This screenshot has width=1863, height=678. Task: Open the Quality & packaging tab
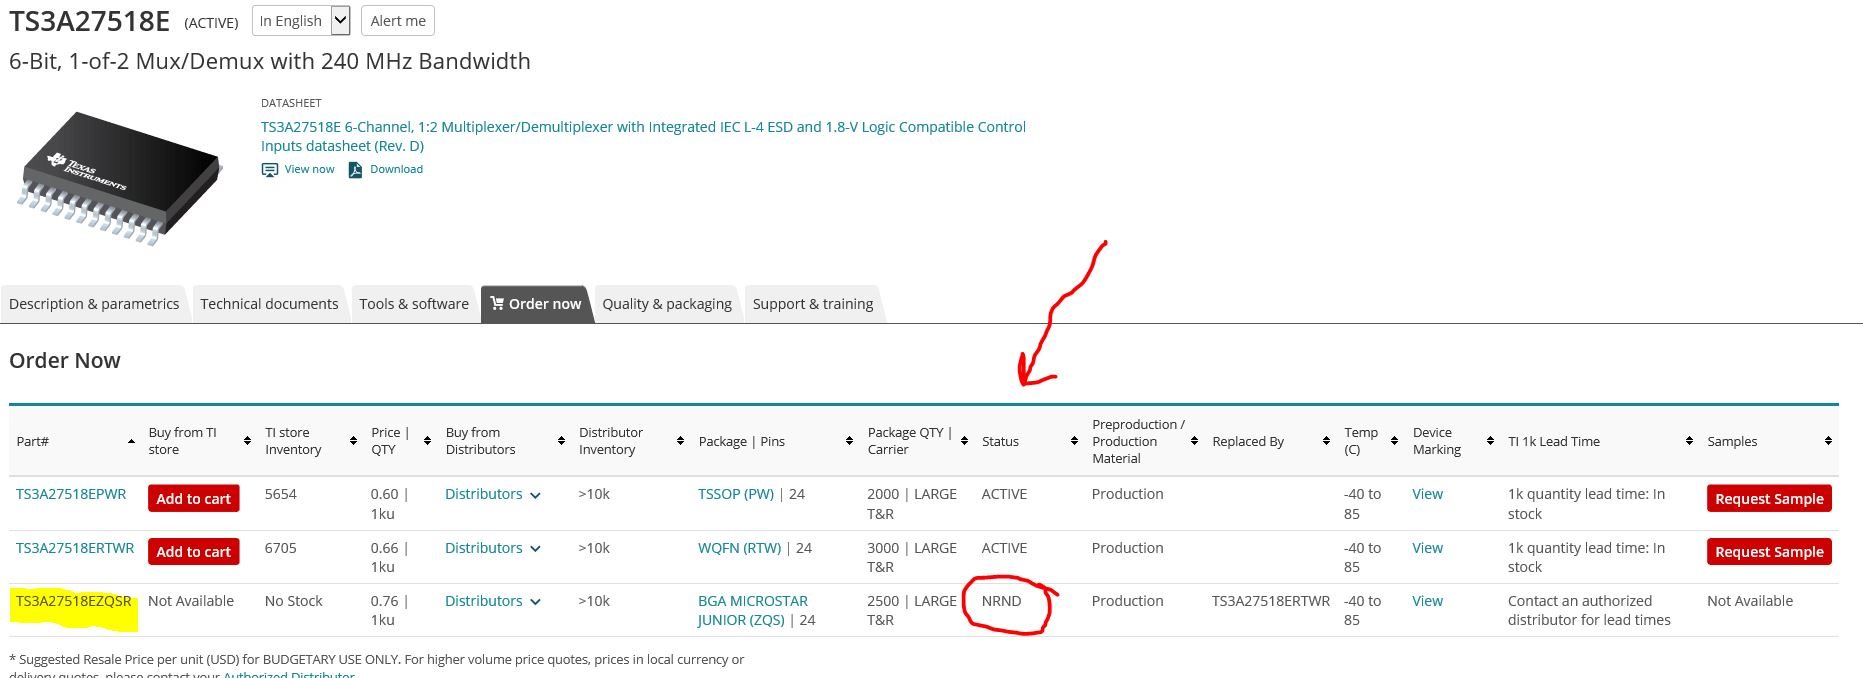pos(667,304)
